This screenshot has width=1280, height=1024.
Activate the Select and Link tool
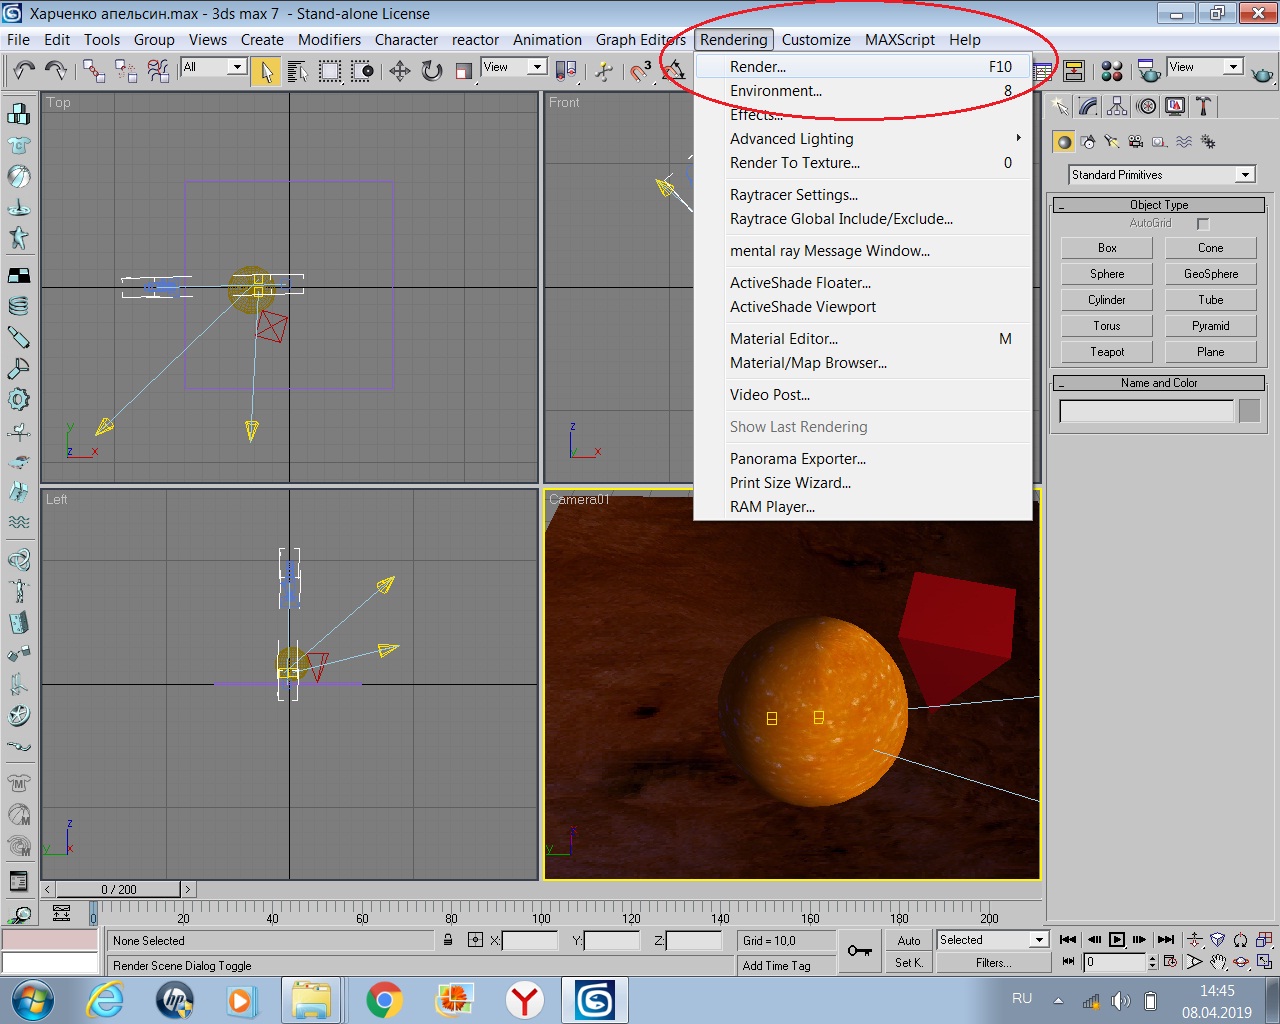94,70
